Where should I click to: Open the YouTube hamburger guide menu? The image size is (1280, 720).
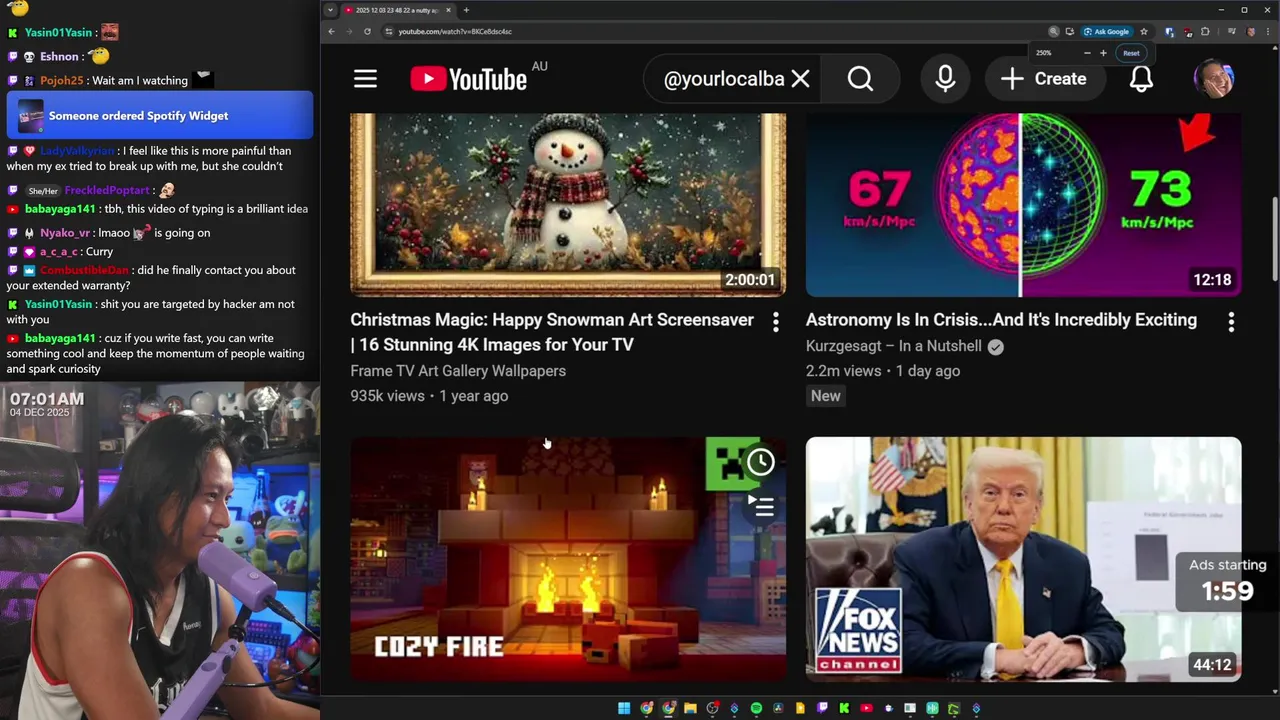365,79
